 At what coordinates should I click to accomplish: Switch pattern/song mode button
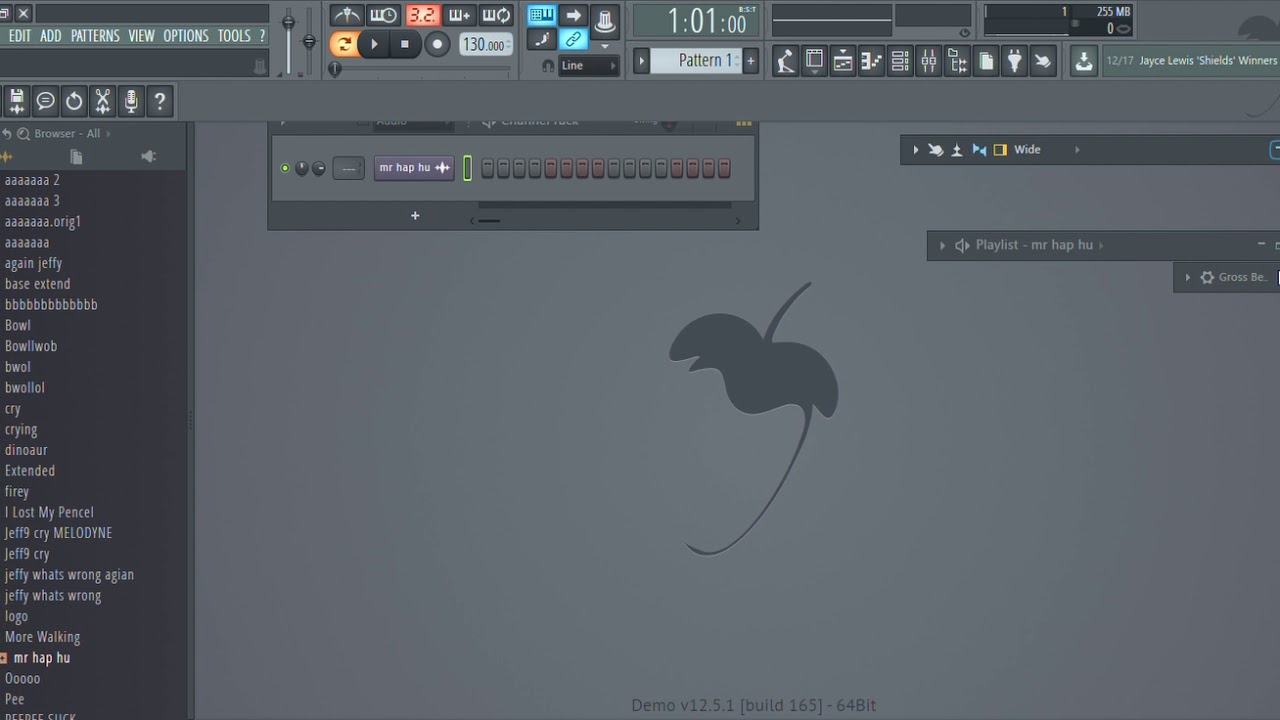tap(344, 44)
